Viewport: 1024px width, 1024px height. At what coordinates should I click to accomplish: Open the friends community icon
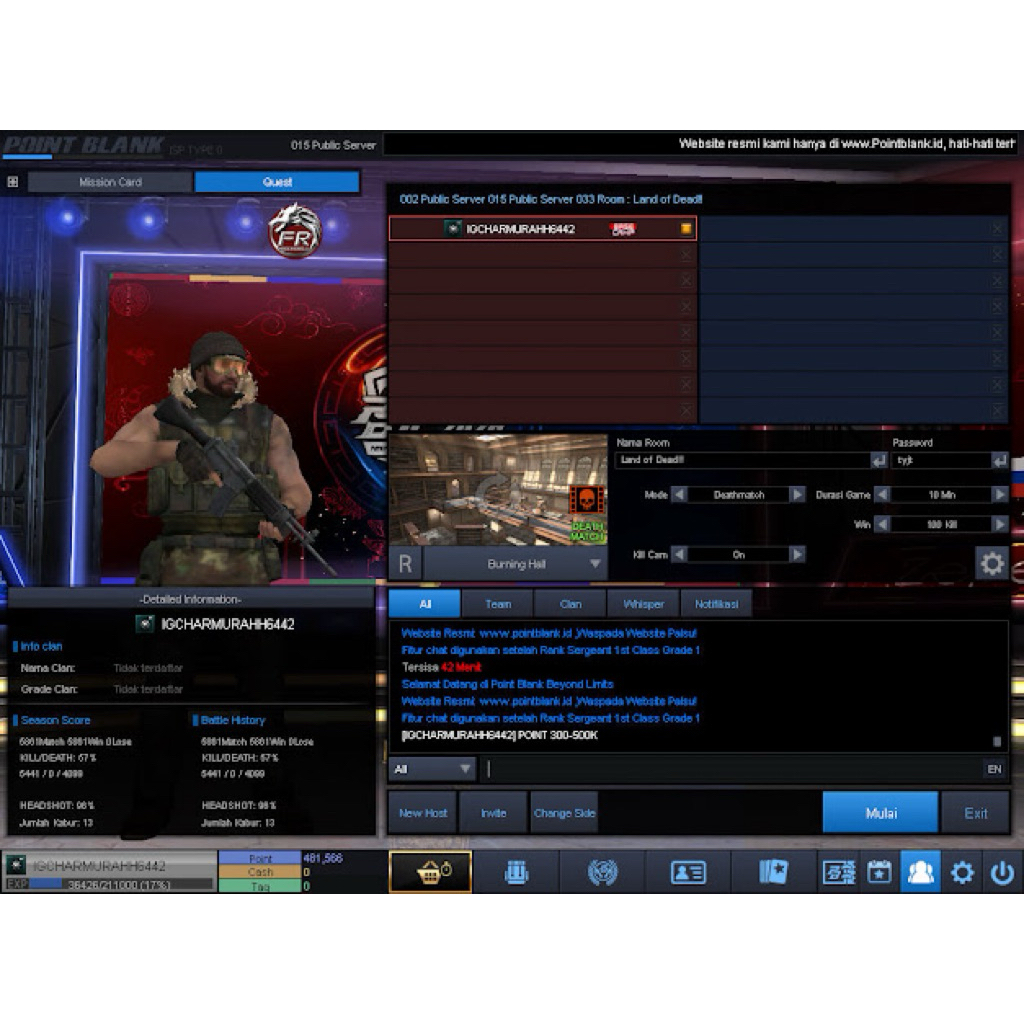[x=920, y=872]
